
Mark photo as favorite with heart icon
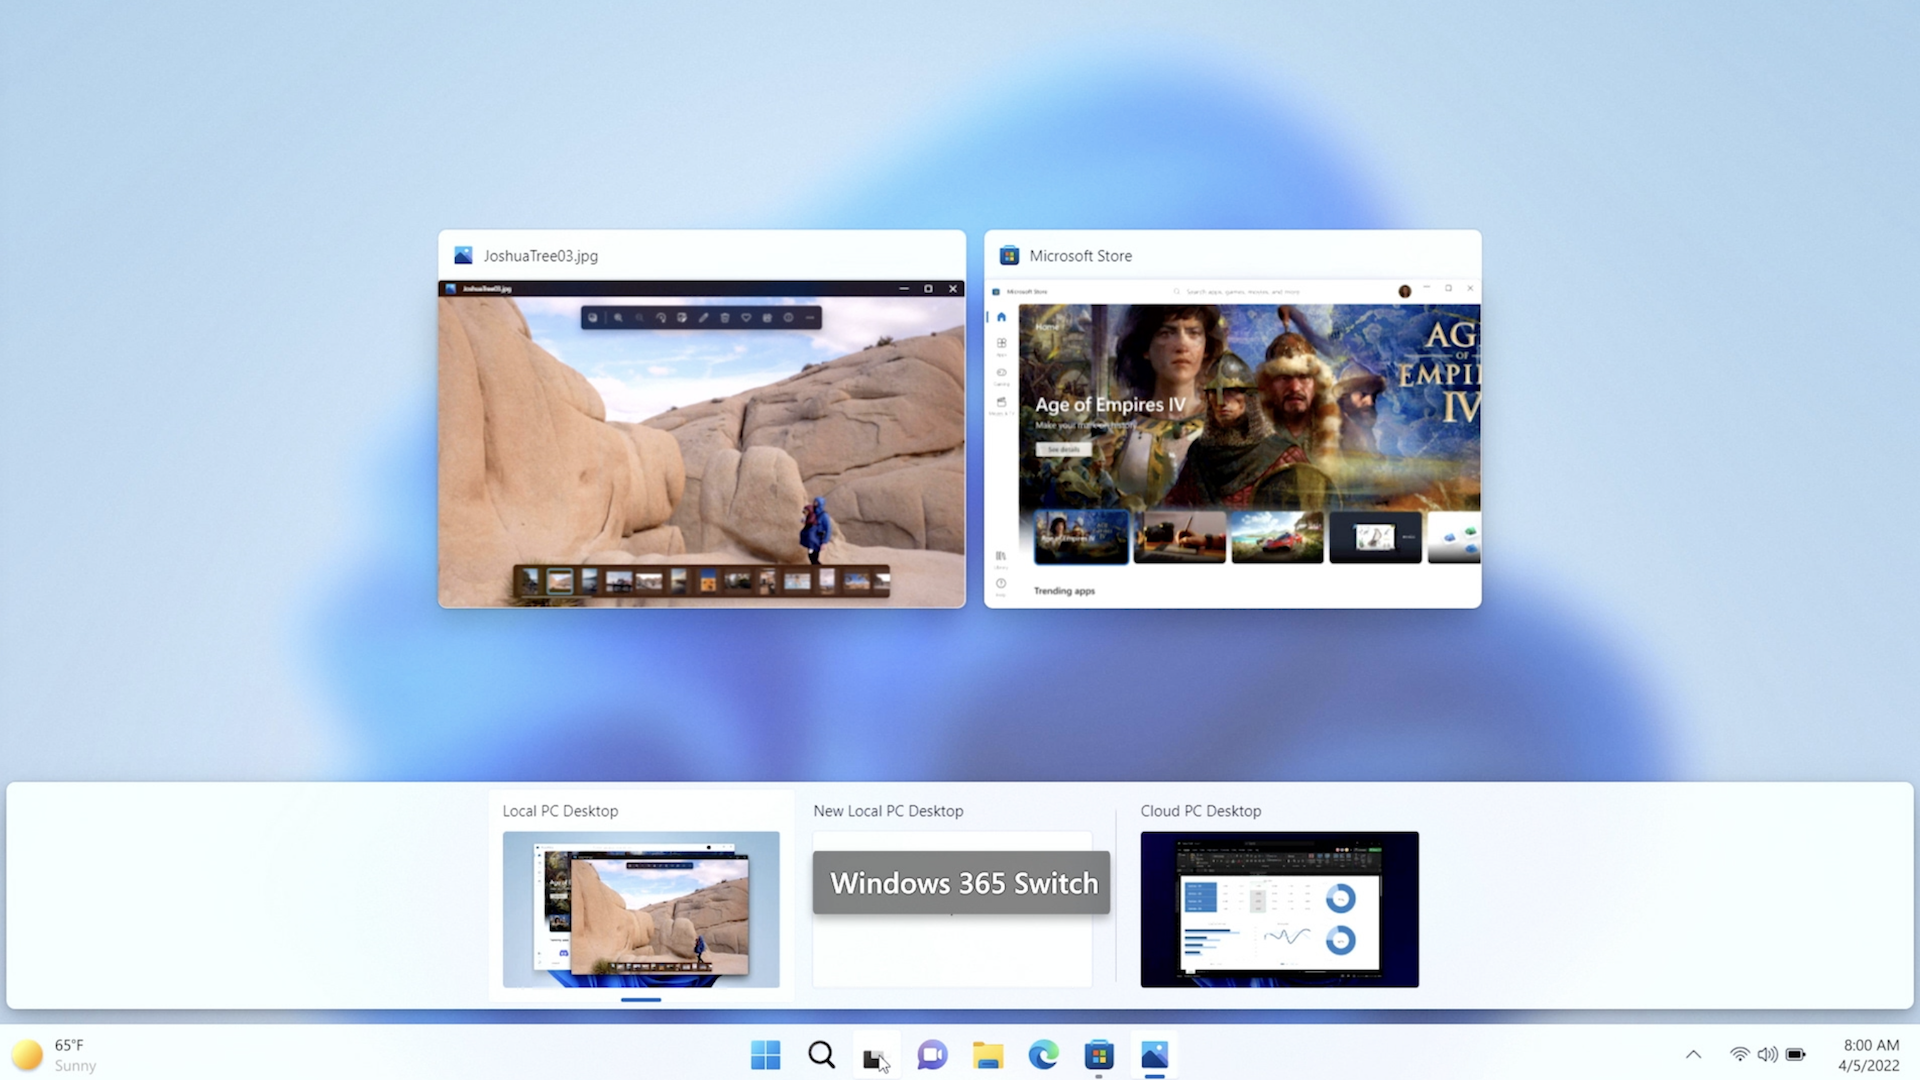pyautogui.click(x=746, y=318)
